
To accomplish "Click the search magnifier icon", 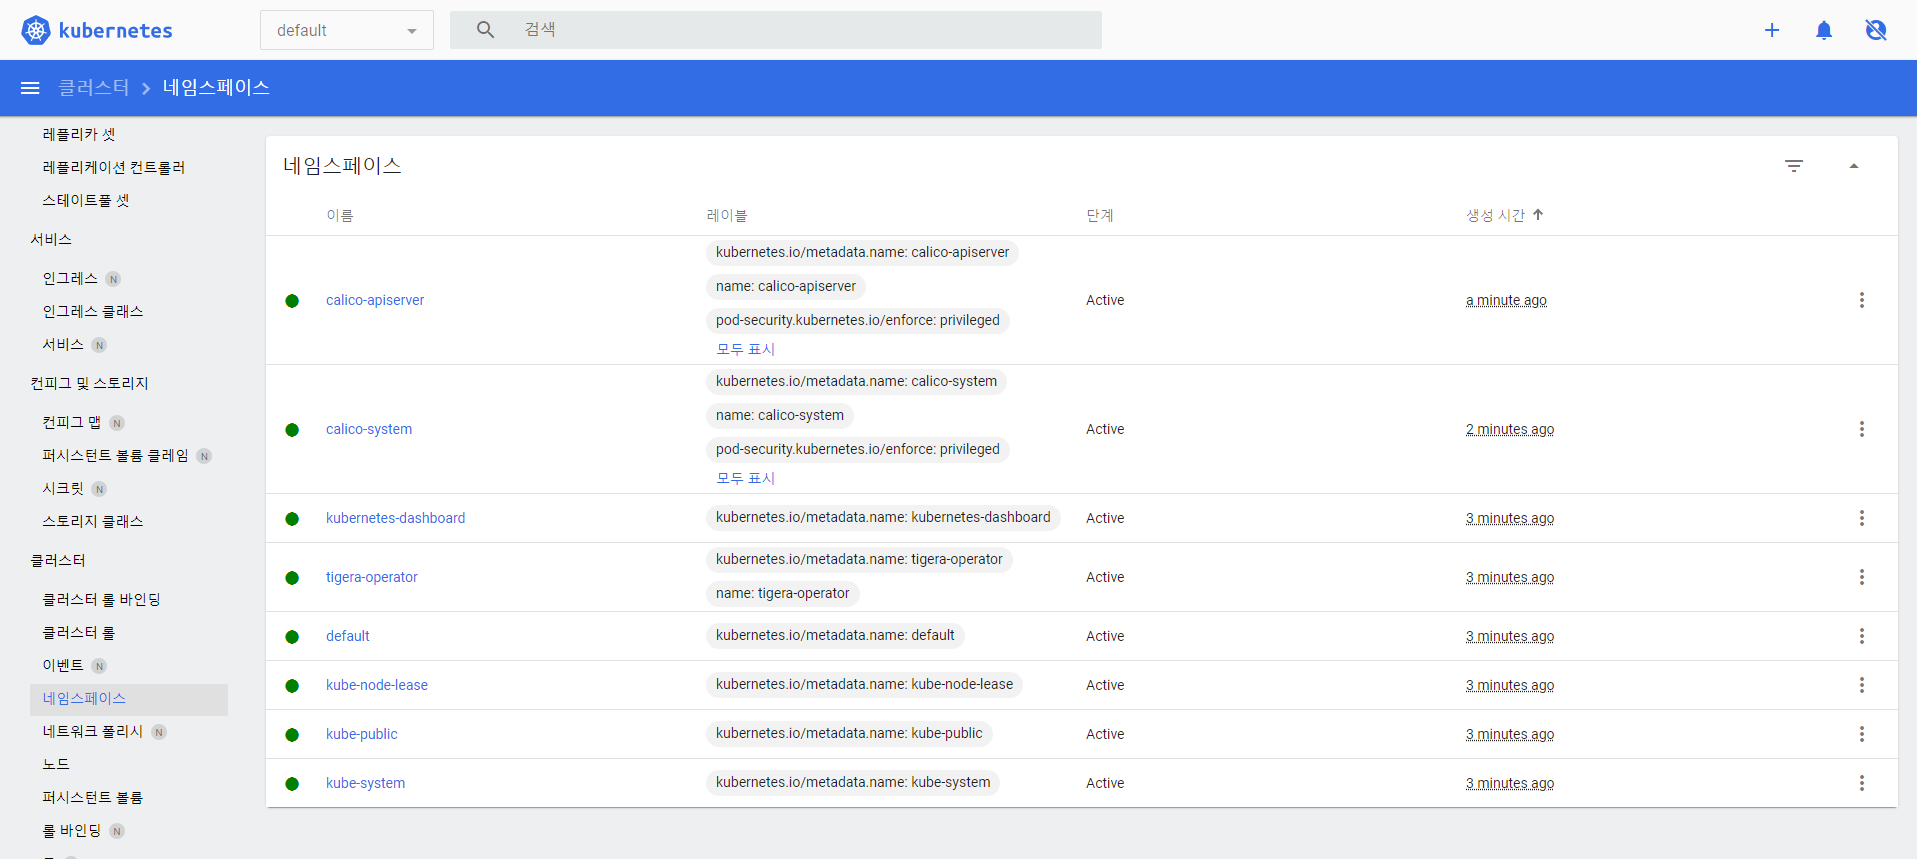I will tap(485, 30).
